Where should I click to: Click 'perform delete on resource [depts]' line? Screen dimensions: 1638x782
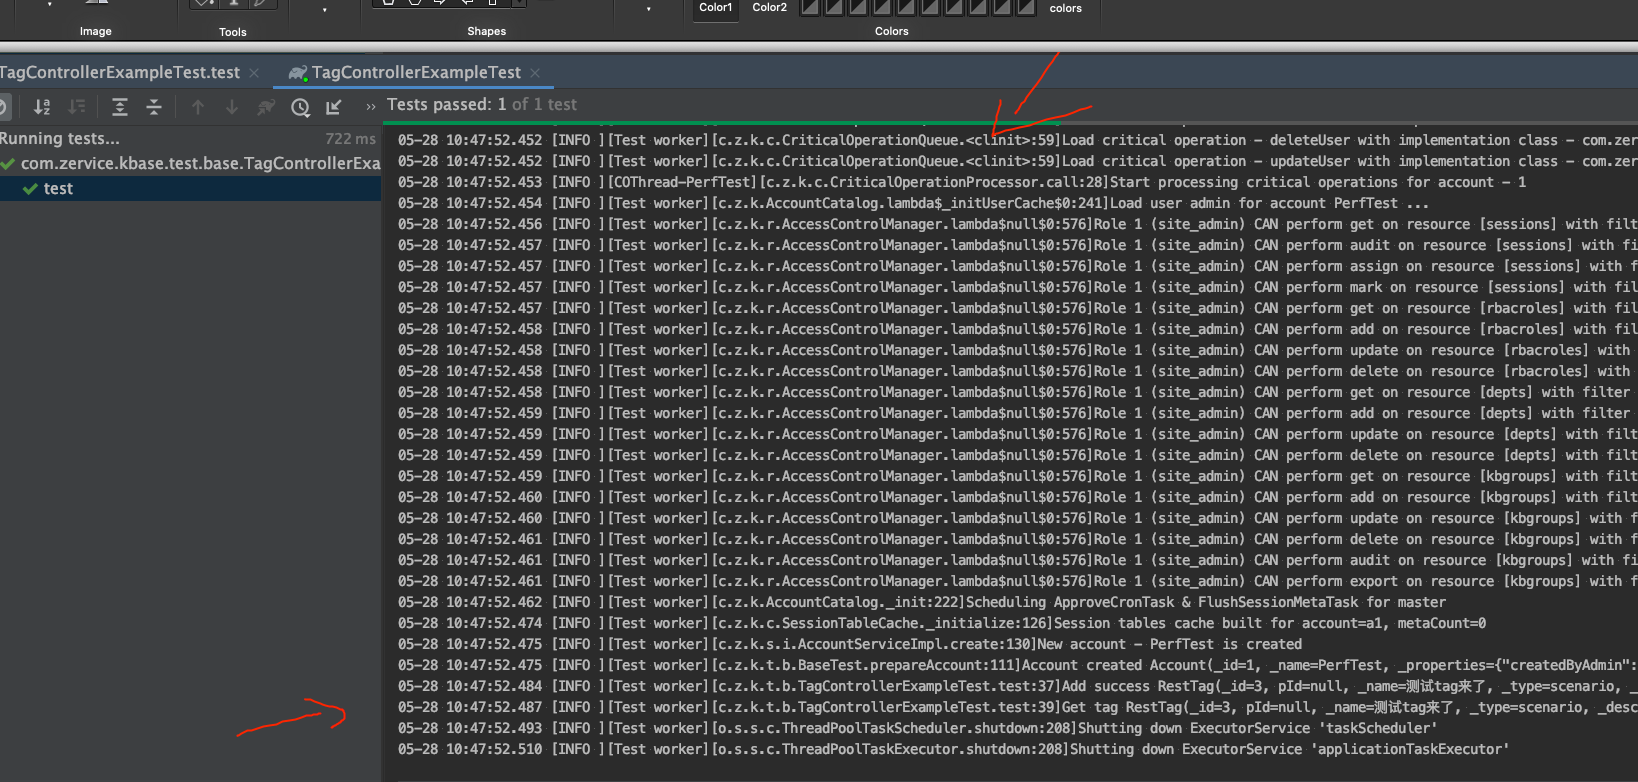coord(1017,455)
